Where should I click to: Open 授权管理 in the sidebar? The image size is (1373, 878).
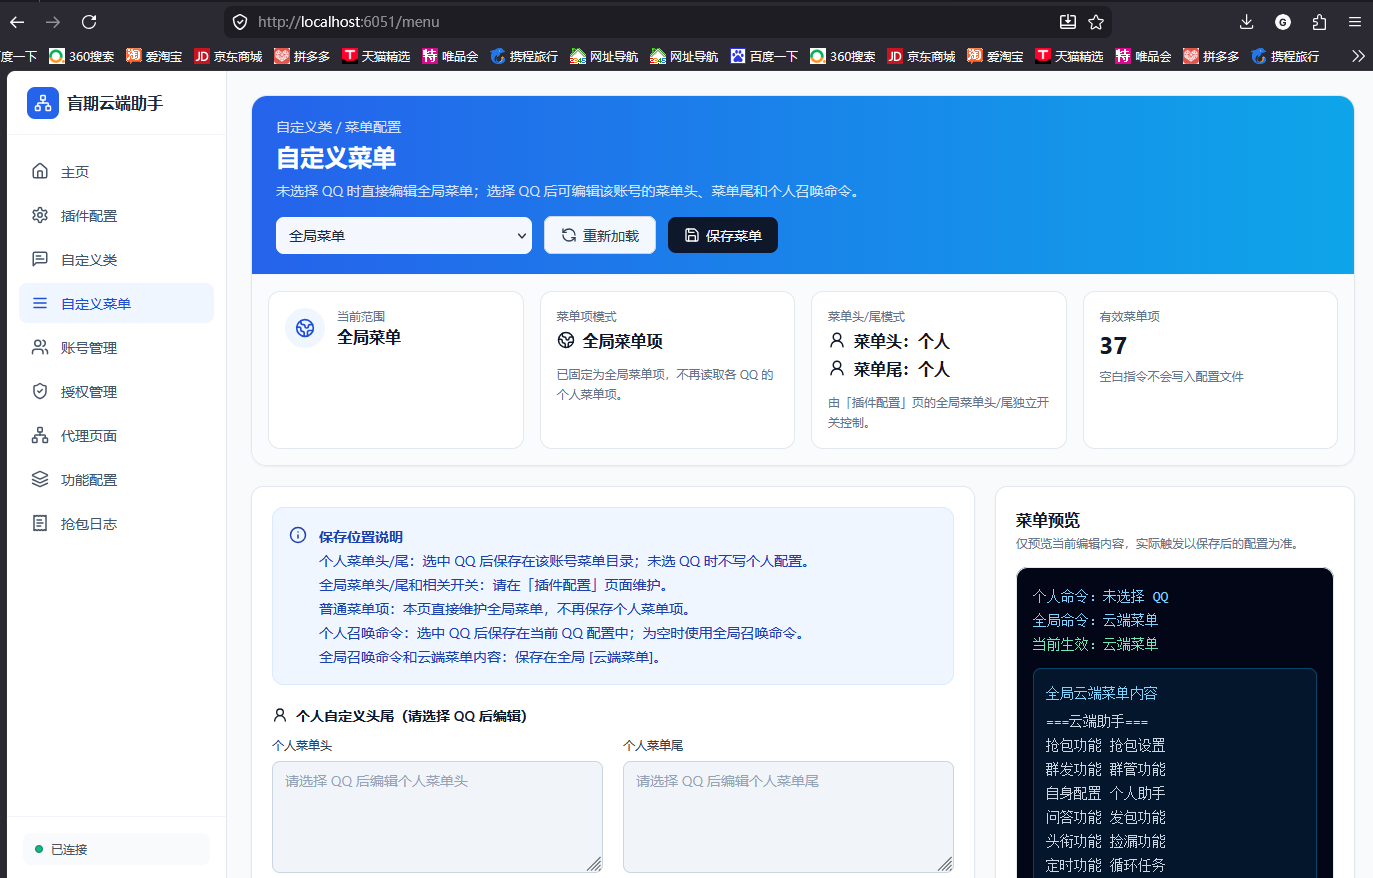coord(116,391)
